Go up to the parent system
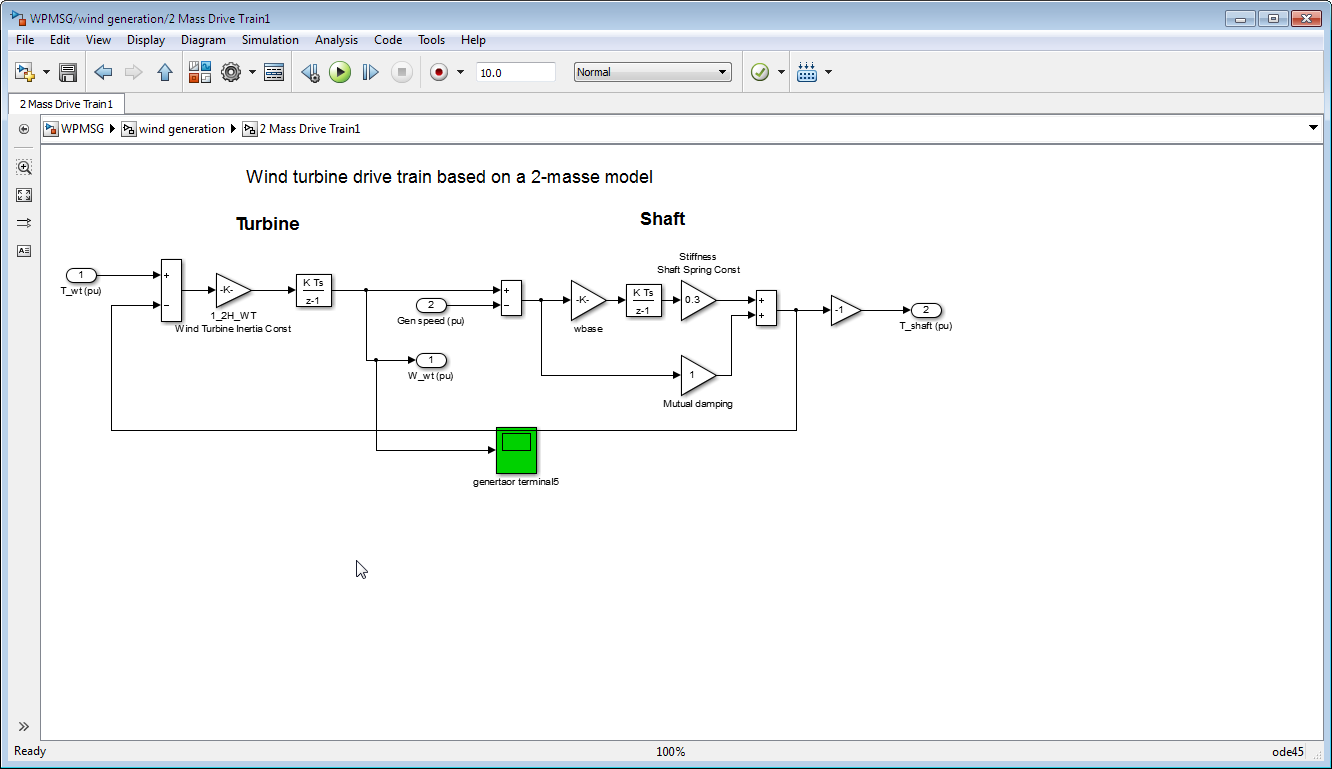The width and height of the screenshot is (1332, 769). tap(165, 72)
